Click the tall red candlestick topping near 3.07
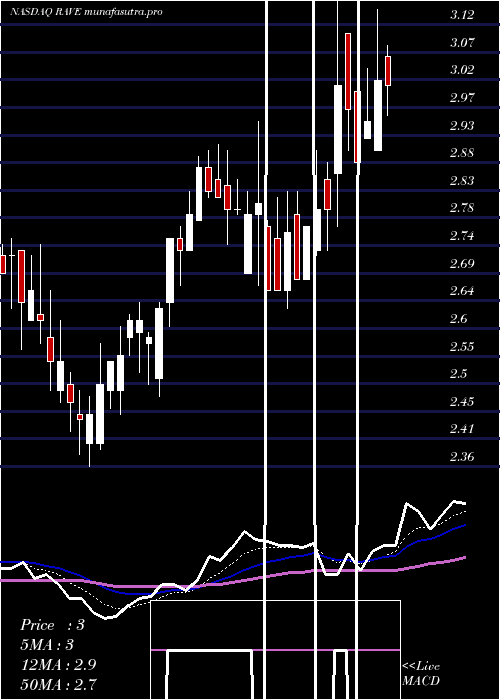 click(348, 71)
